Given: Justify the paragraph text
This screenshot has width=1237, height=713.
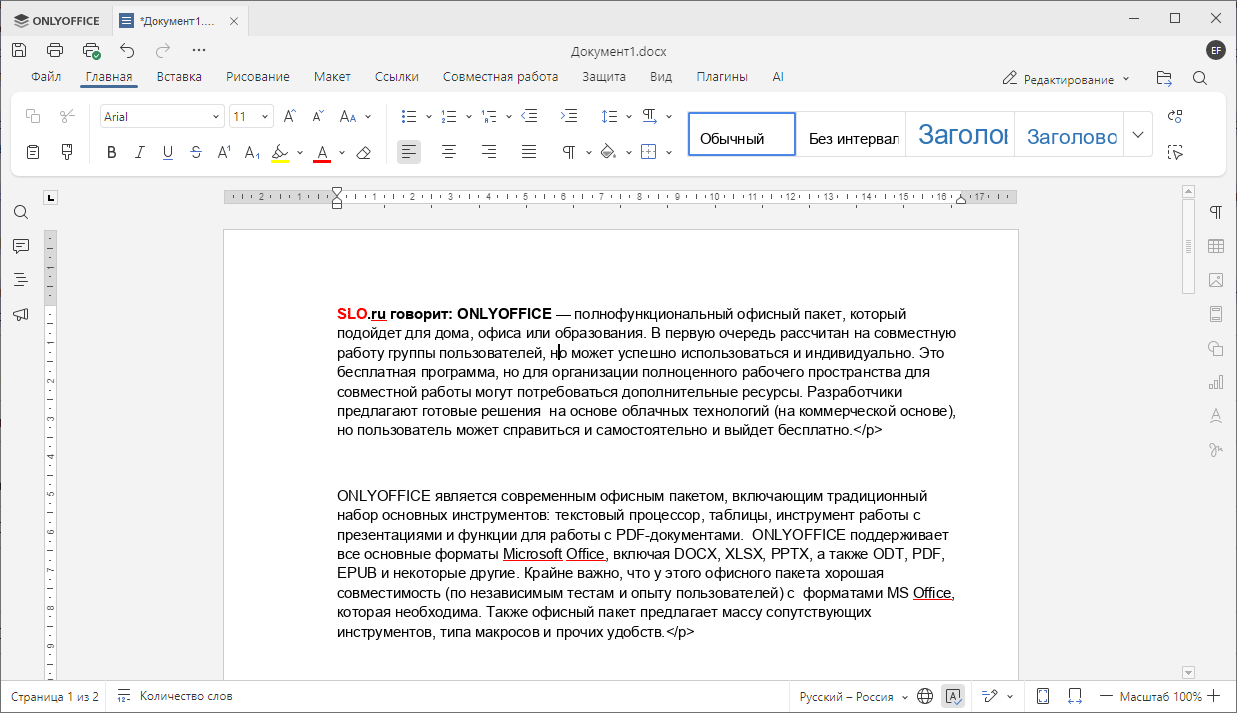Looking at the screenshot, I should click(529, 152).
